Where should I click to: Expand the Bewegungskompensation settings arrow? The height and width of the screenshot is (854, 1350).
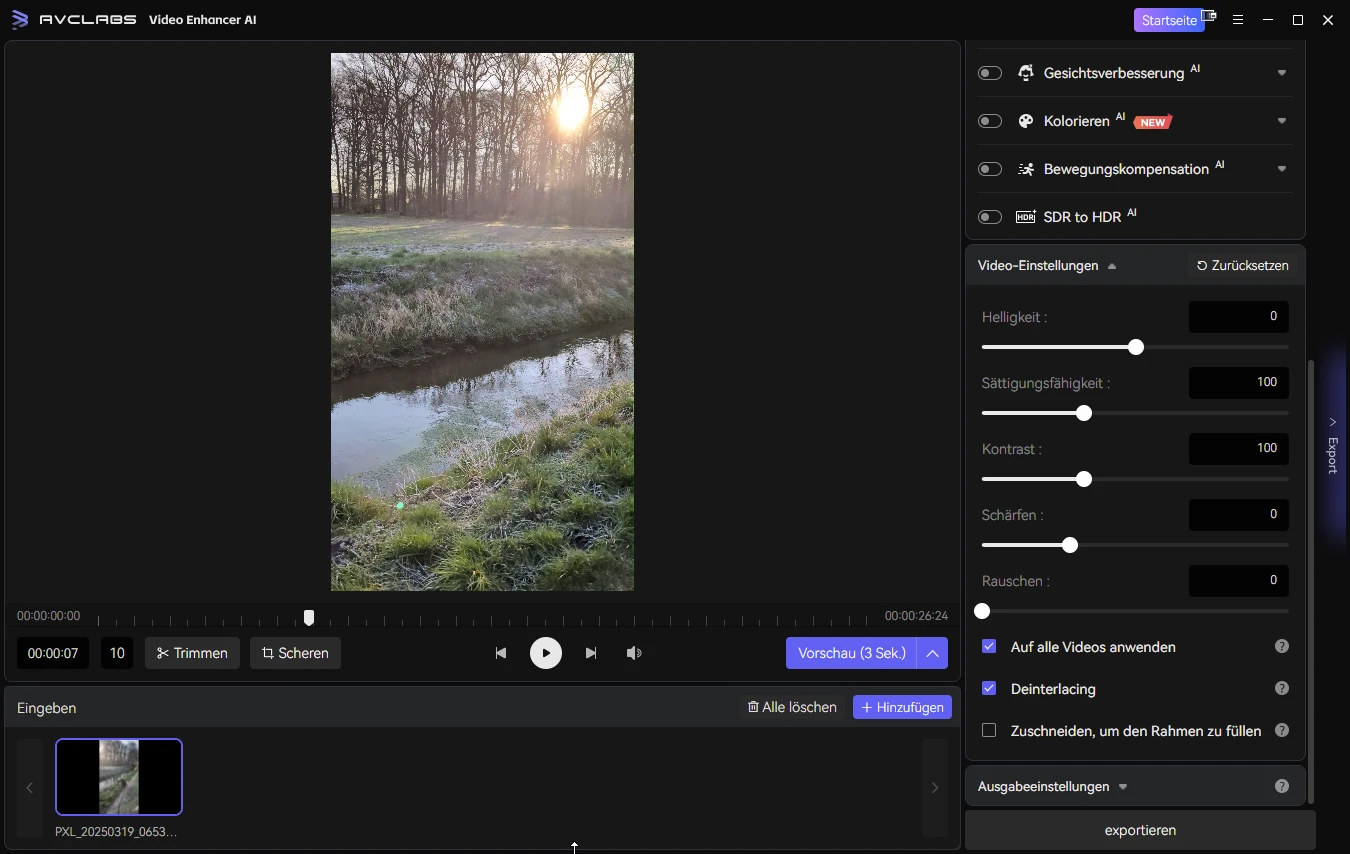[1281, 169]
